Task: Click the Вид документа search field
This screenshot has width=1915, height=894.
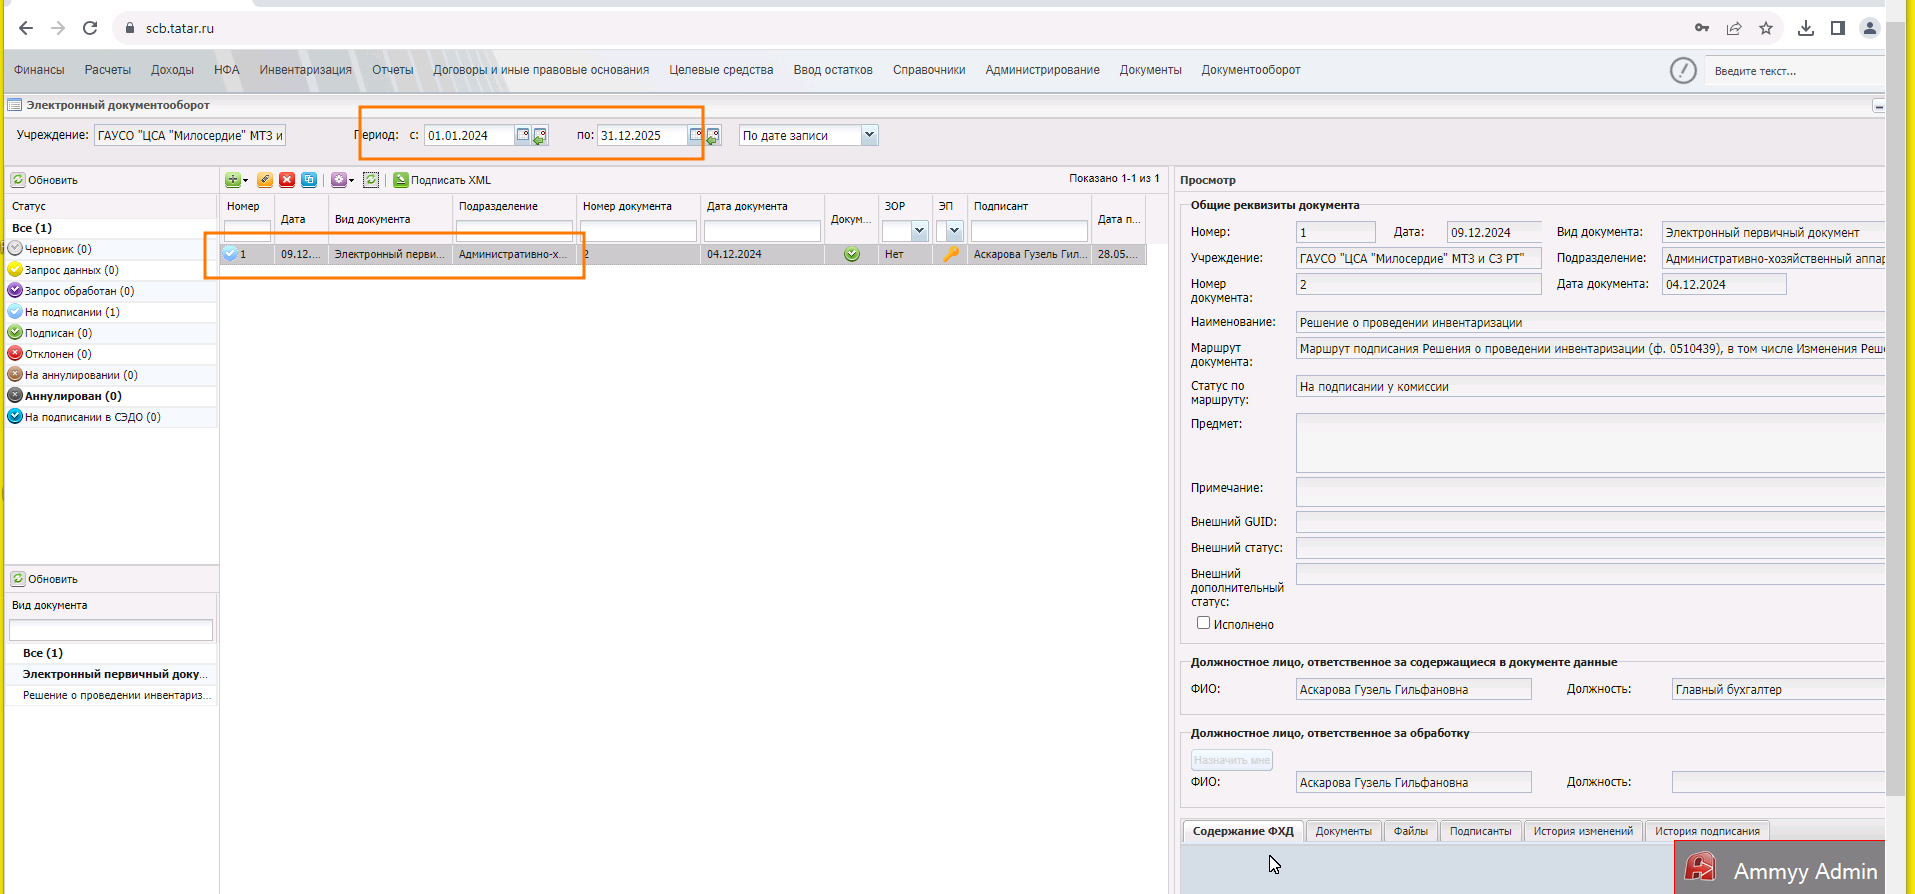Action: 111,630
